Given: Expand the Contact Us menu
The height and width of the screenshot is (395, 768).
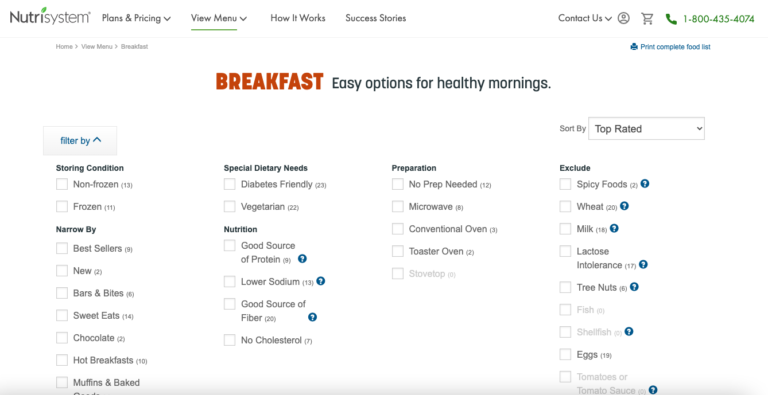Looking at the screenshot, I should (585, 18).
